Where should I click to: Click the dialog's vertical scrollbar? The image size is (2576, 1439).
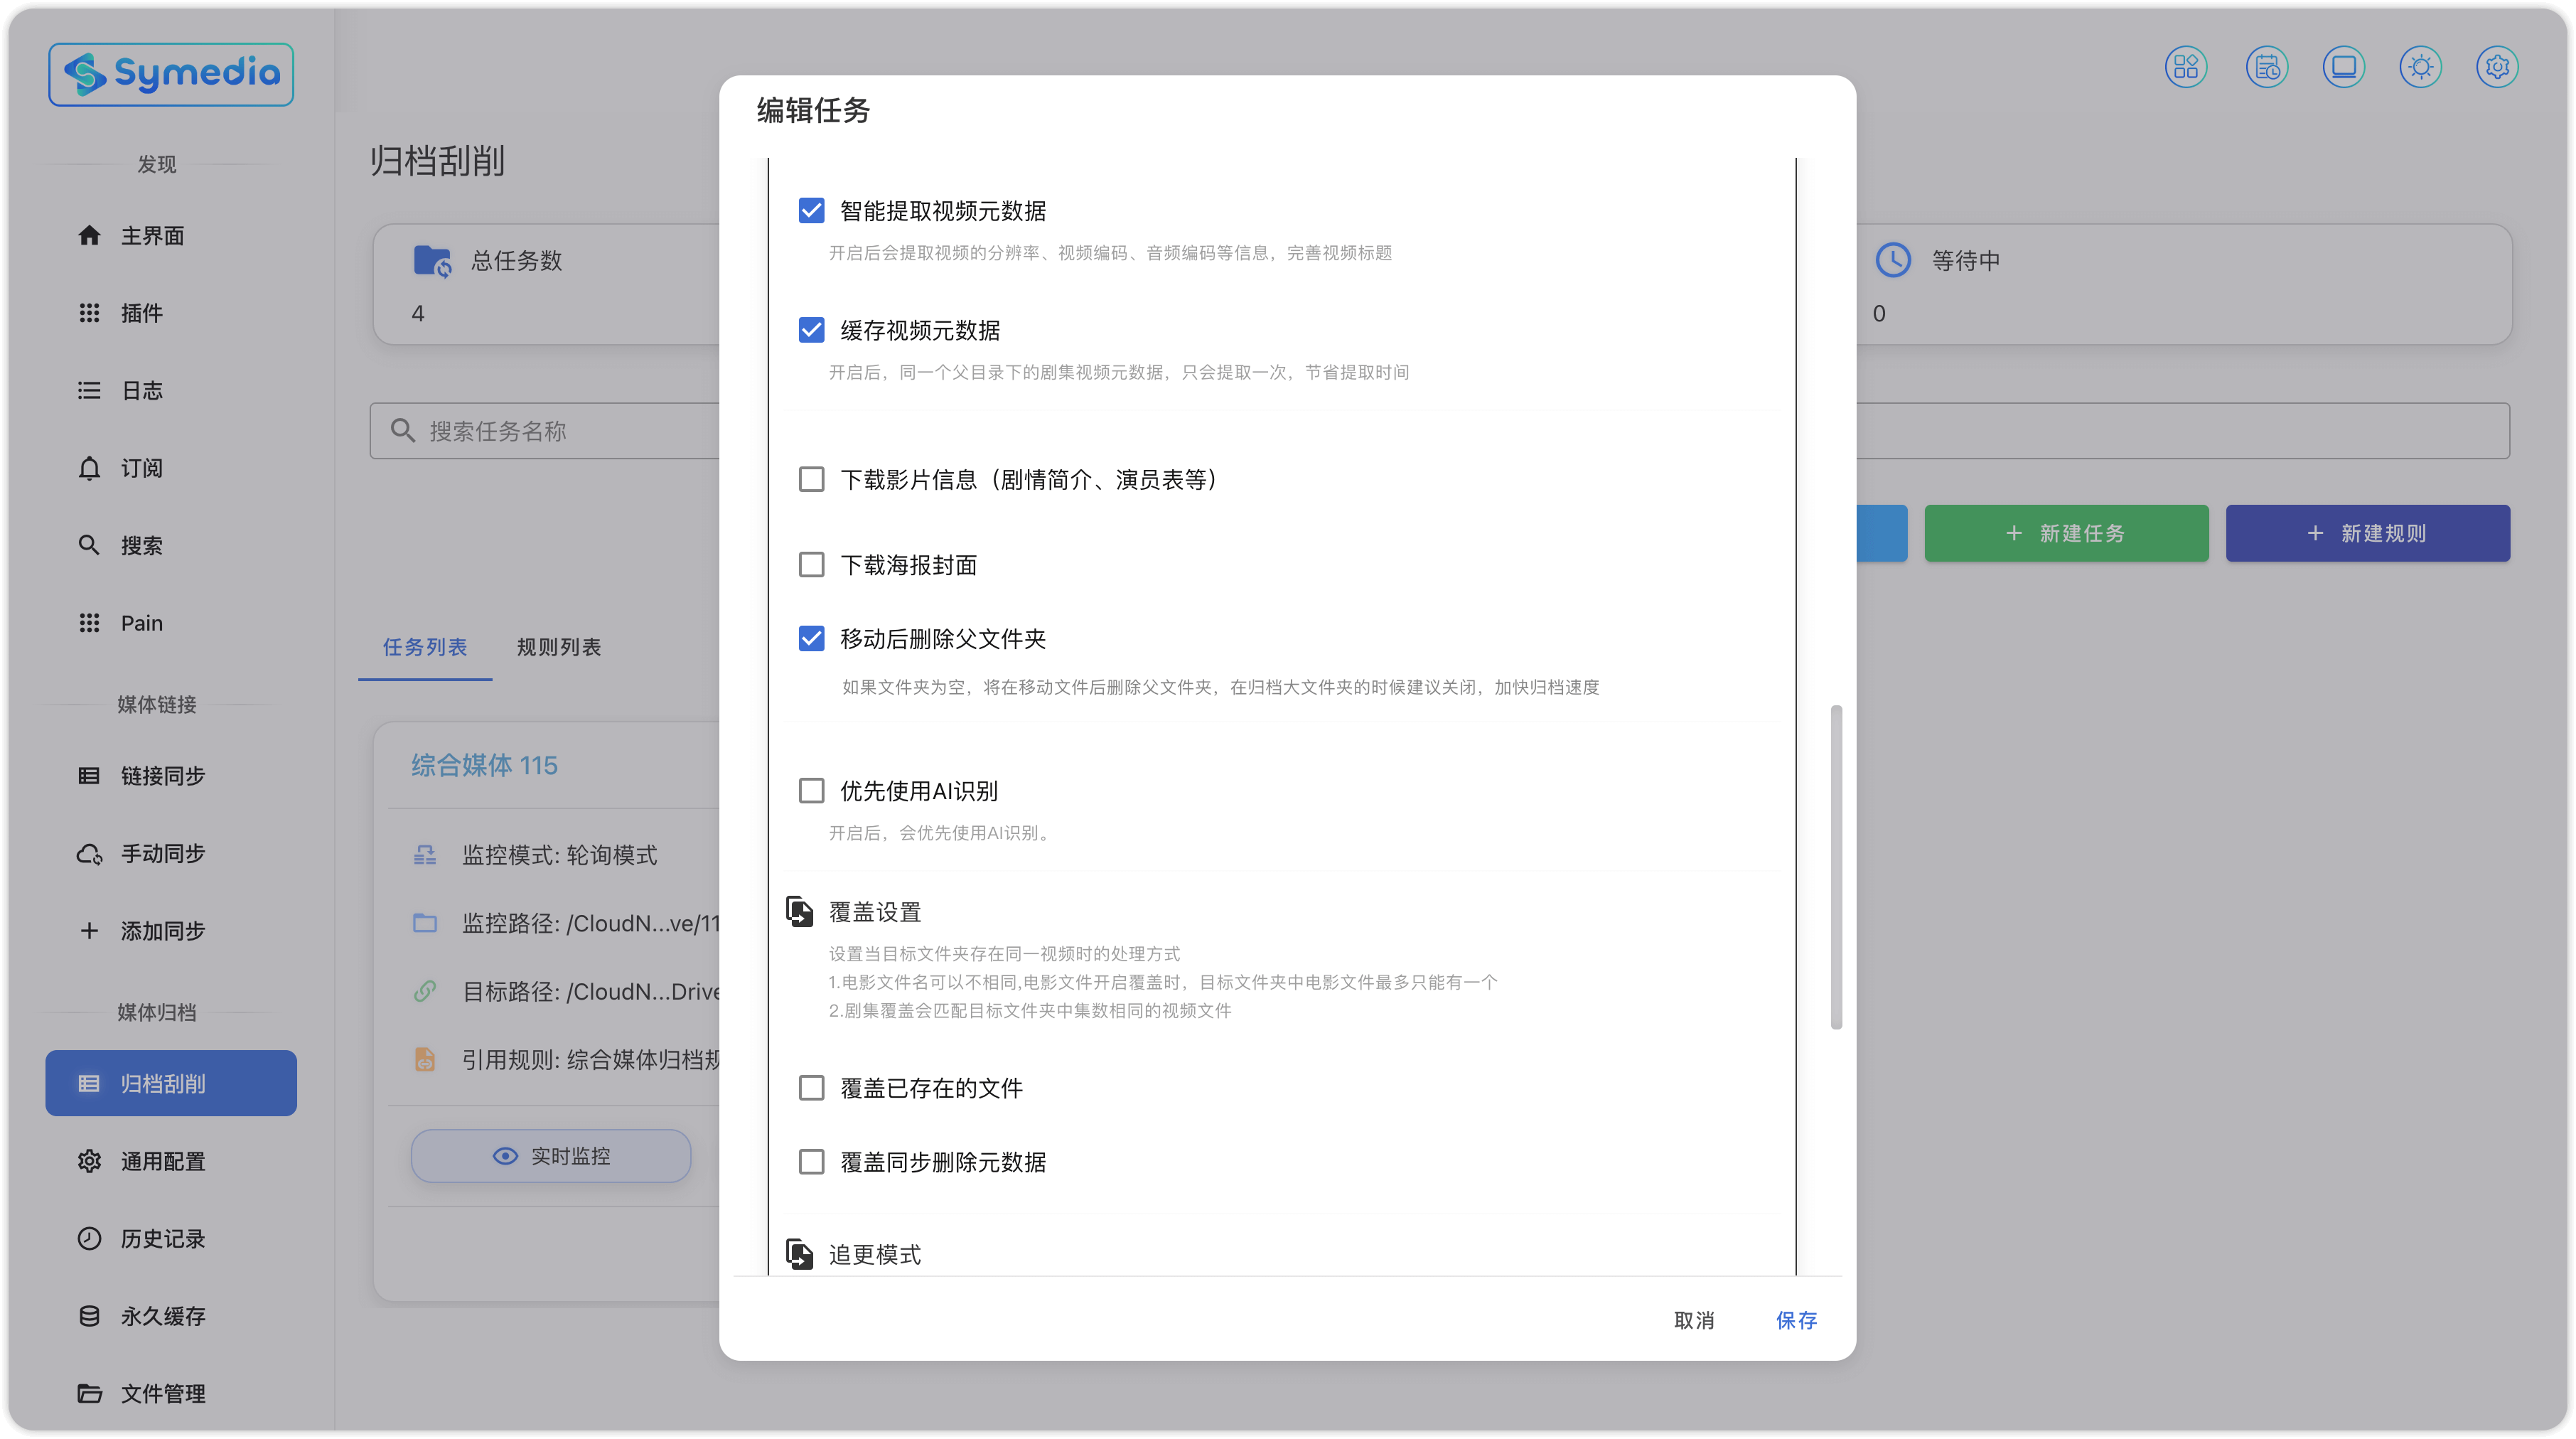point(1836,866)
